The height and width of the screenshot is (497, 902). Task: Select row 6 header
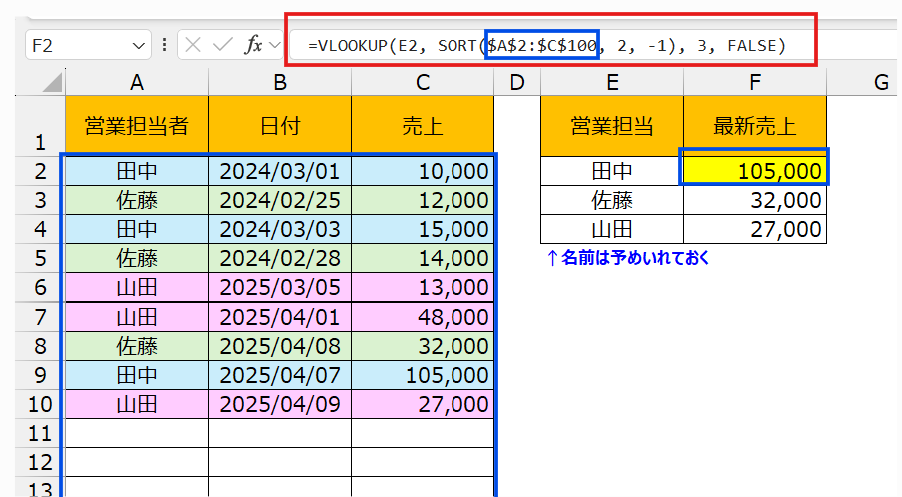[40, 287]
